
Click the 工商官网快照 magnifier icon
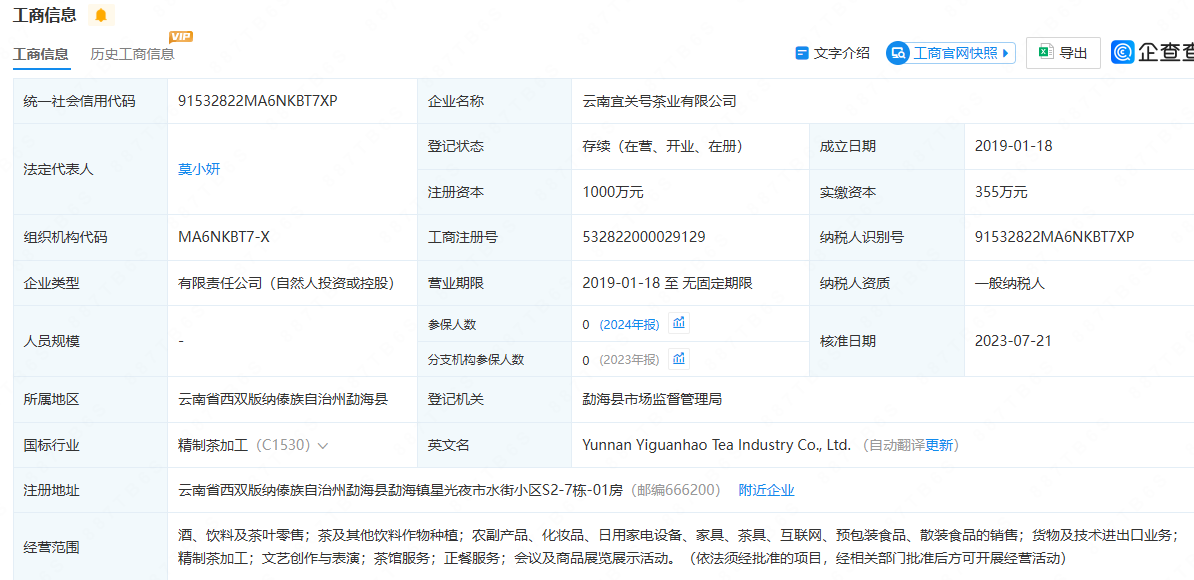pyautogui.click(x=898, y=53)
